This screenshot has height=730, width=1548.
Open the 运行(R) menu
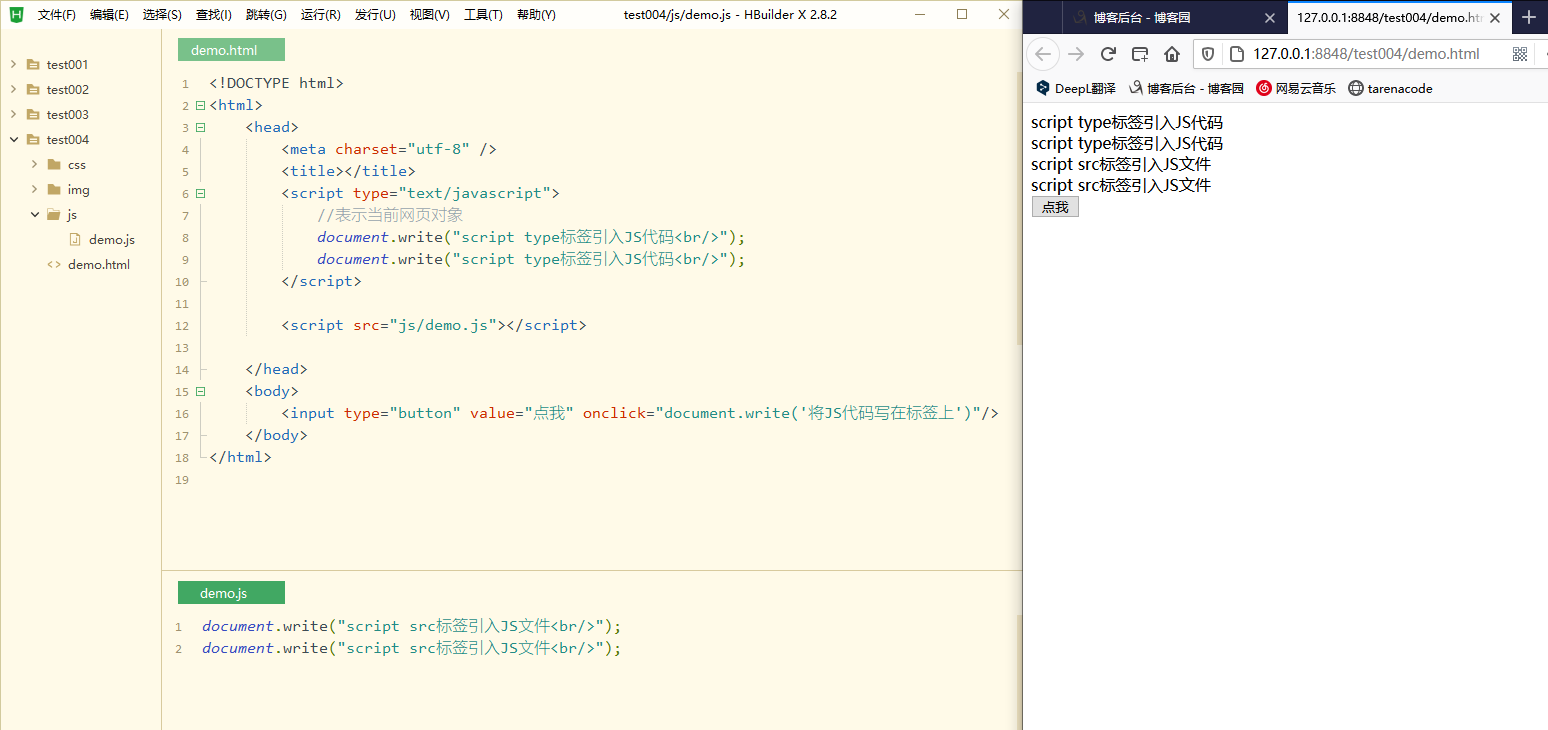321,15
